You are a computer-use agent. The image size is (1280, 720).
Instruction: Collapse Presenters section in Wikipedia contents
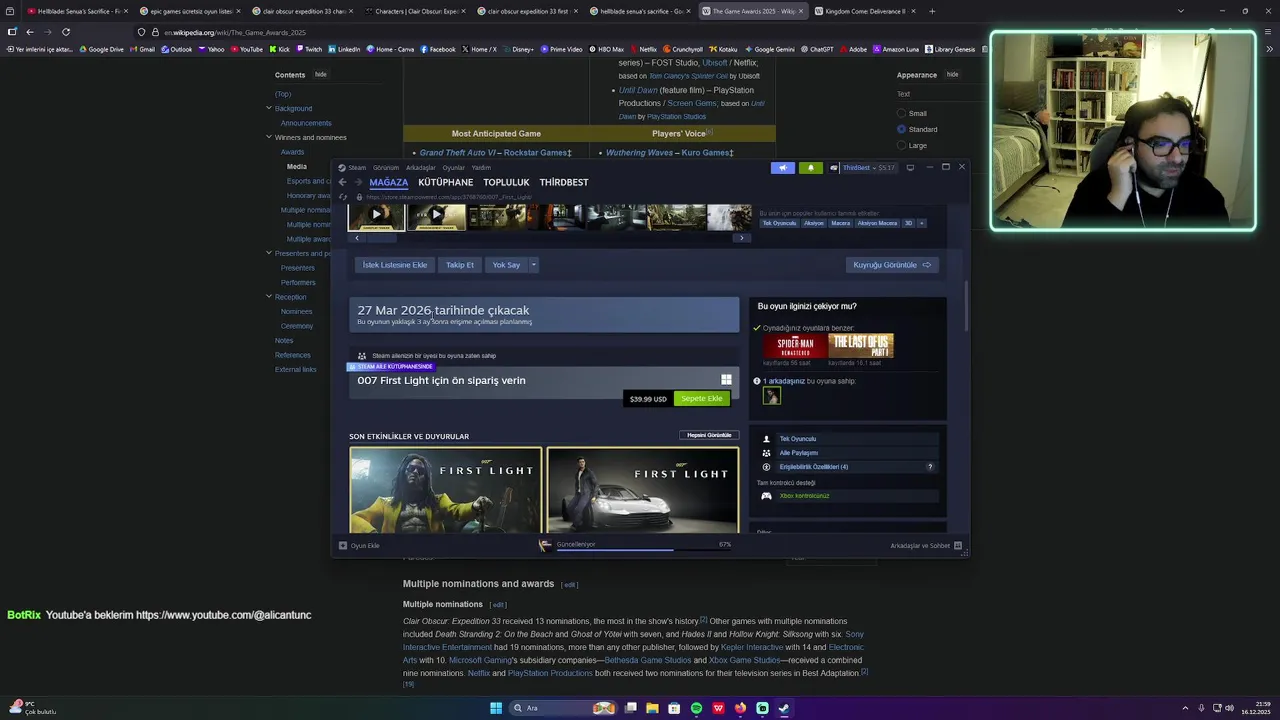(x=269, y=253)
